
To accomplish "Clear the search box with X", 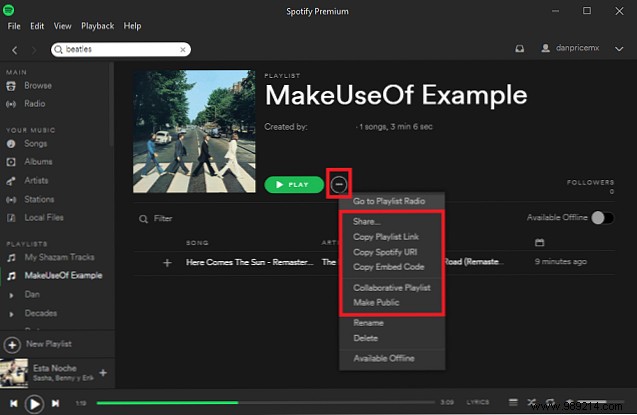I will [x=183, y=50].
